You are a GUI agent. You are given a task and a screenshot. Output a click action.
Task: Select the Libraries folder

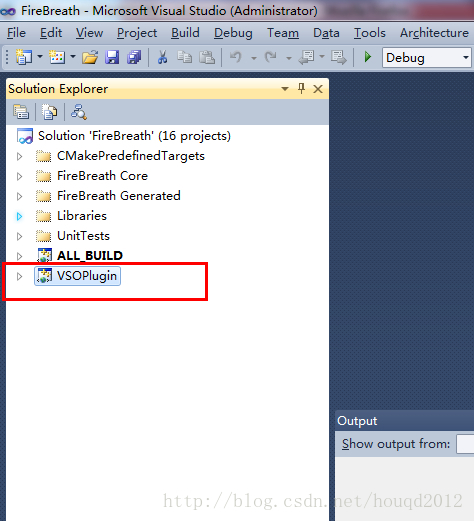82,216
